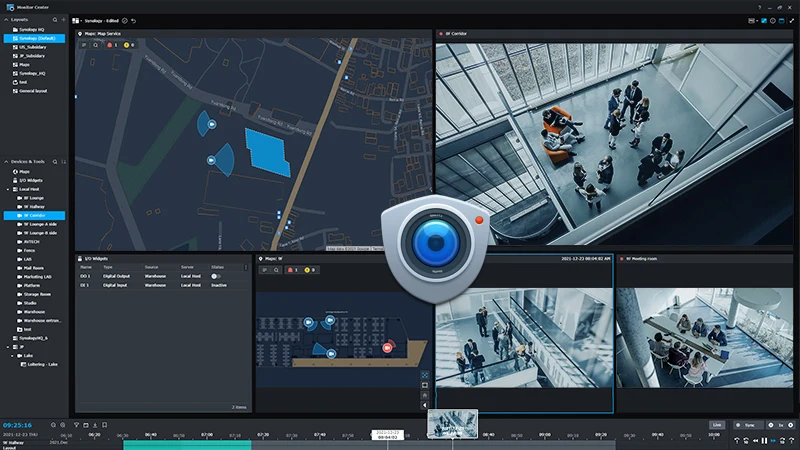Click the rewind playback control
Image resolution: width=800 pixels, height=450 pixels.
click(755, 440)
